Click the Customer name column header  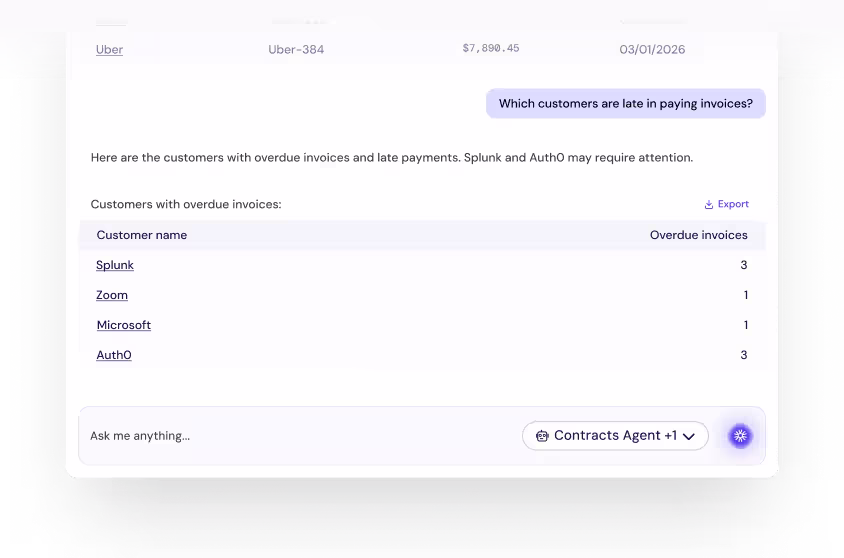142,235
